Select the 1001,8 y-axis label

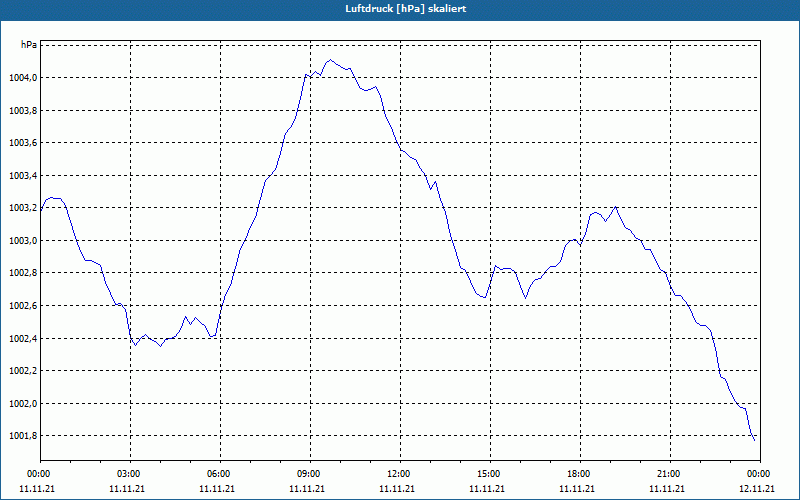point(23,436)
